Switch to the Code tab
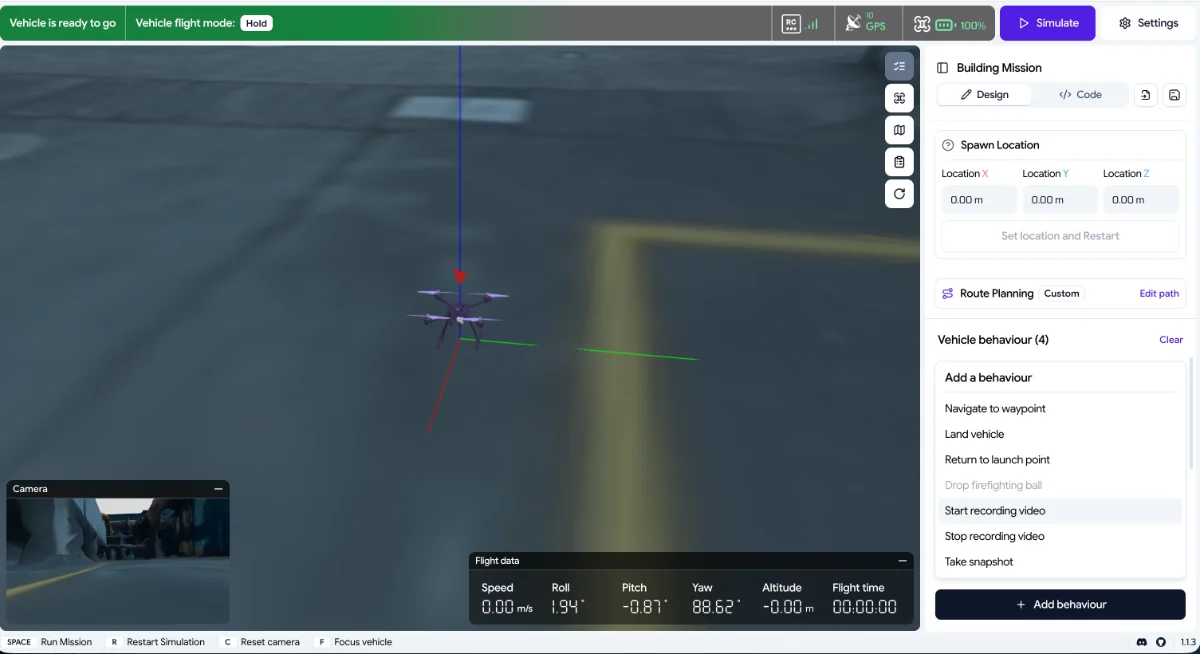 click(x=1080, y=95)
